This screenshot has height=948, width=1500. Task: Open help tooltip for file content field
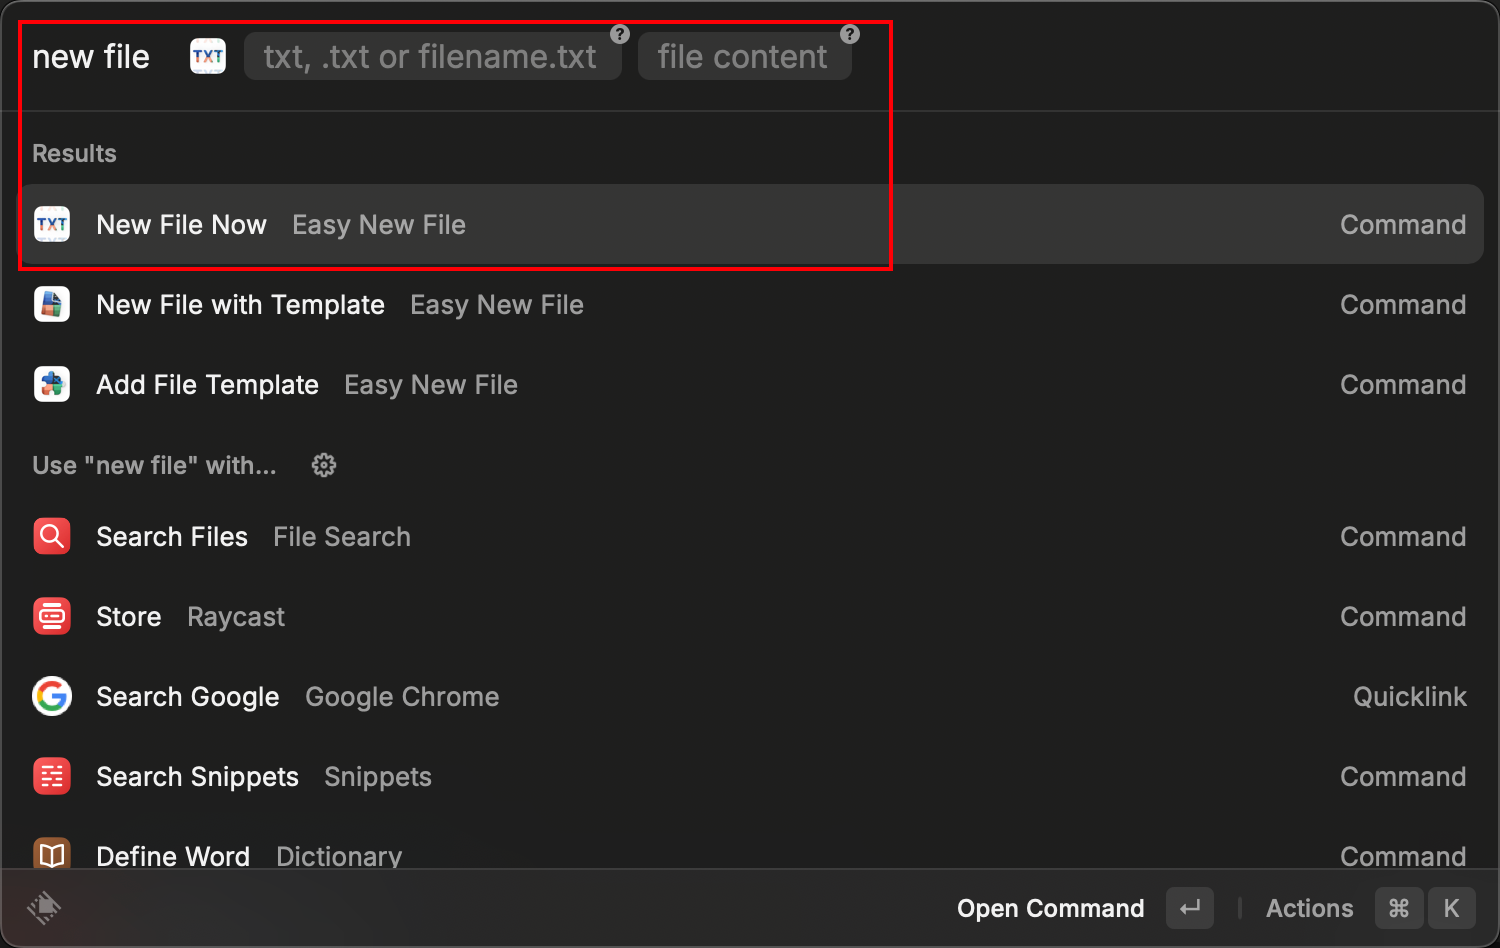click(850, 34)
